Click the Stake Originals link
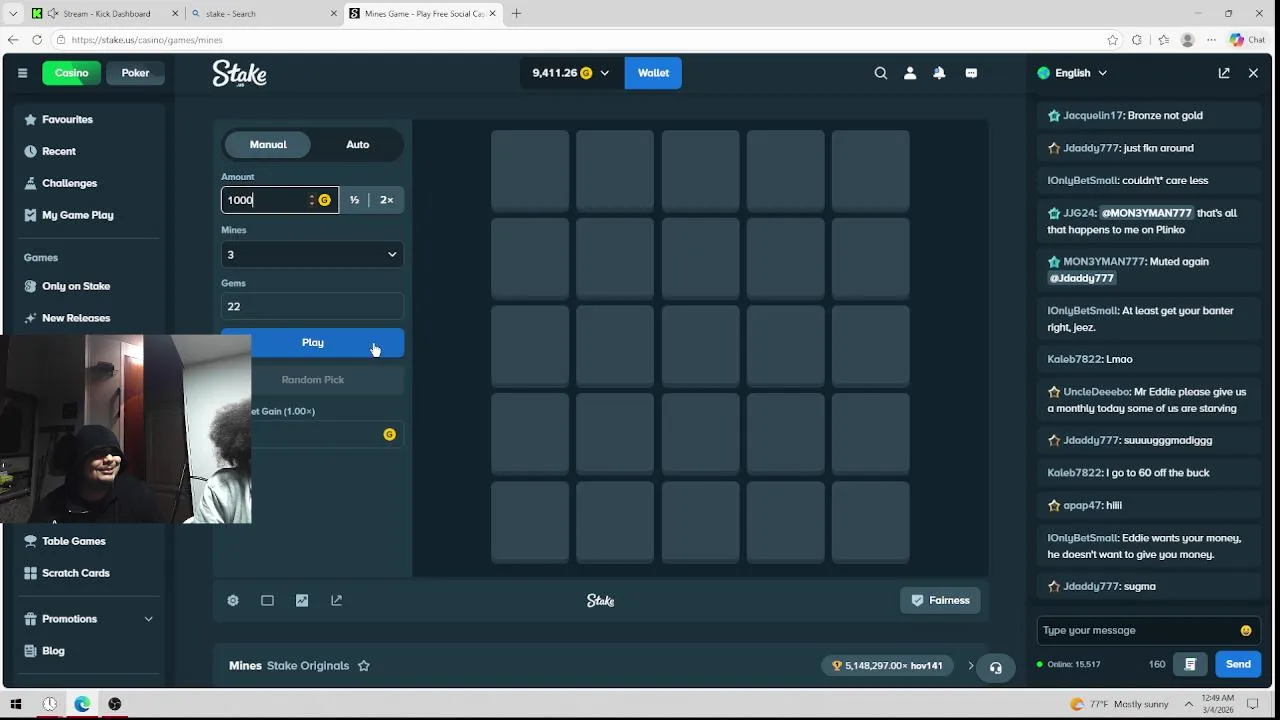1280x720 pixels. click(x=308, y=665)
